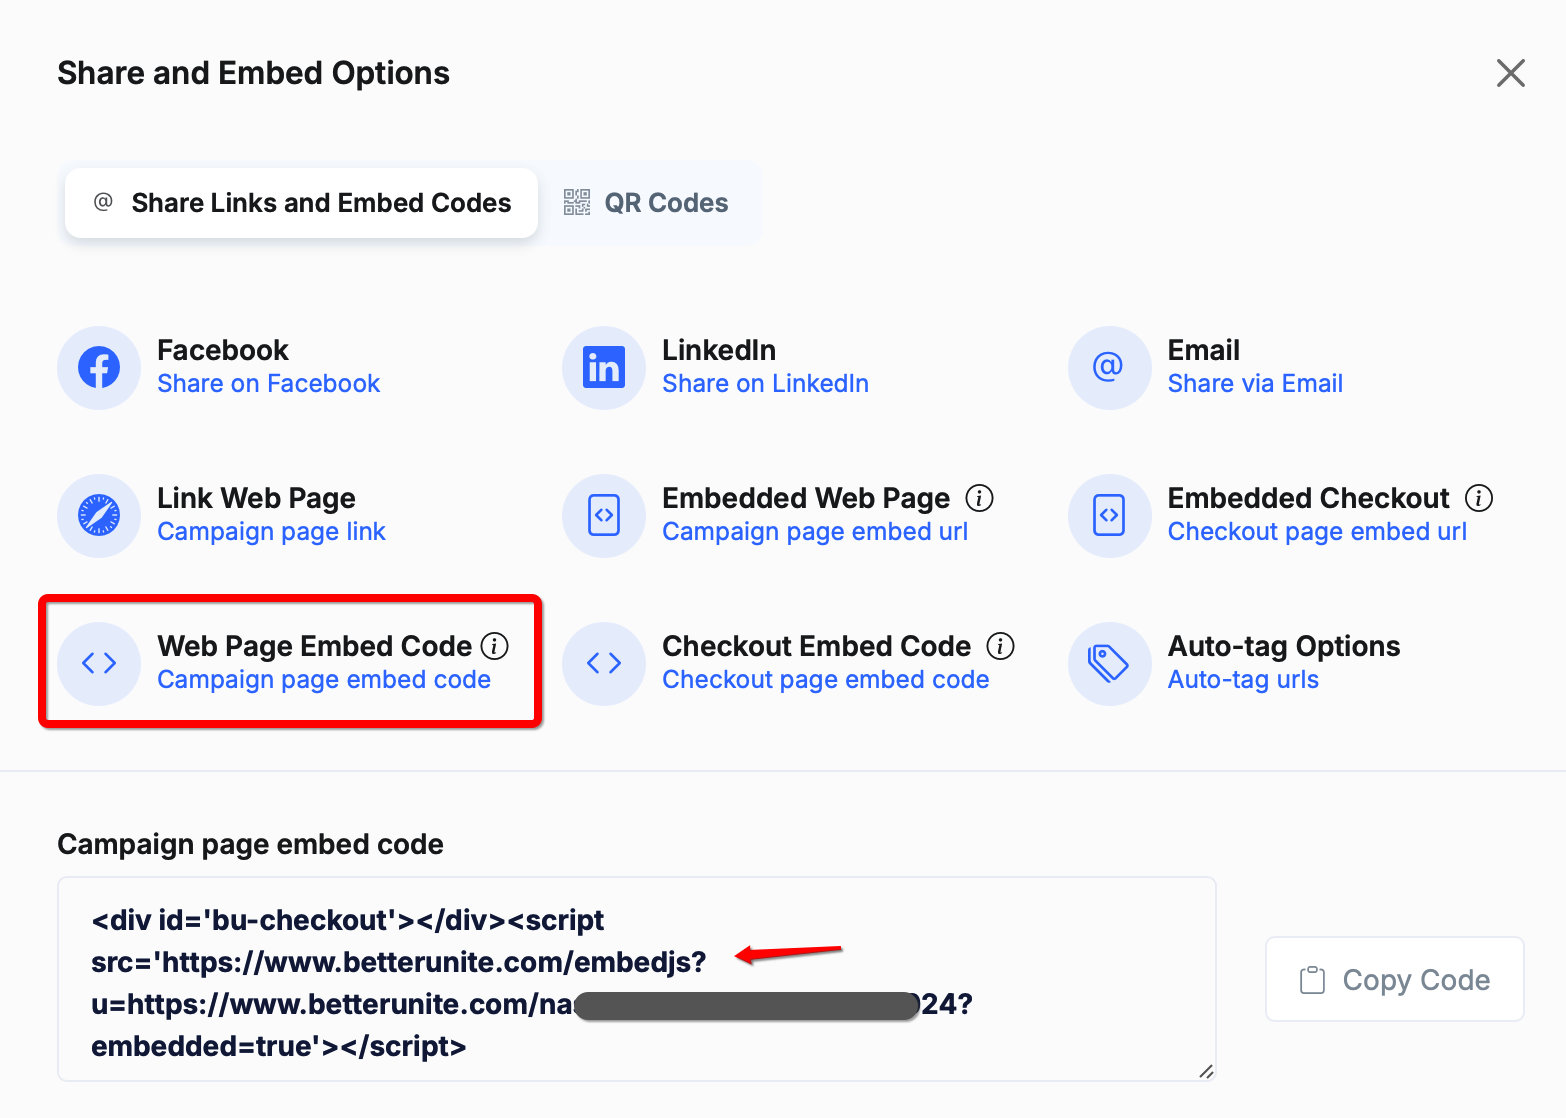Click the Auto-tag Options tag icon
Image resolution: width=1566 pixels, height=1118 pixels.
pos(1109,663)
